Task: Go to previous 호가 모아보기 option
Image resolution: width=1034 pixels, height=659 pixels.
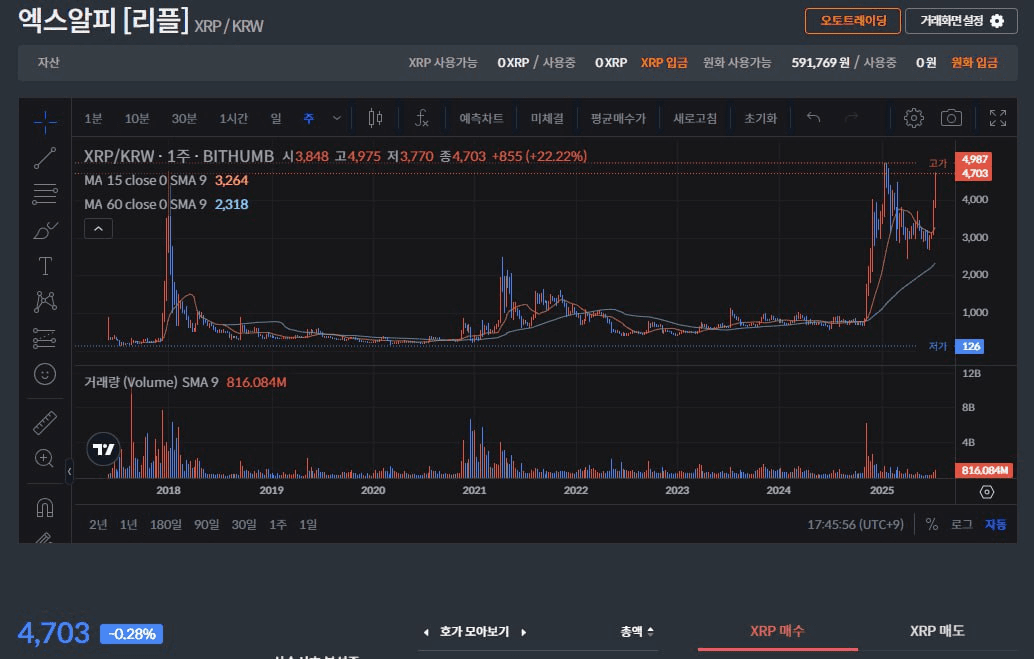Action: (426, 632)
